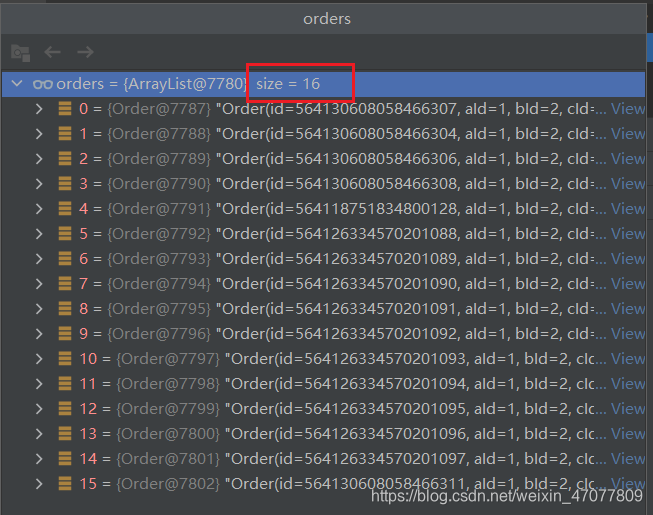Image resolution: width=653 pixels, height=515 pixels.
Task: Click the field icon of element 13
Action: 65,433
